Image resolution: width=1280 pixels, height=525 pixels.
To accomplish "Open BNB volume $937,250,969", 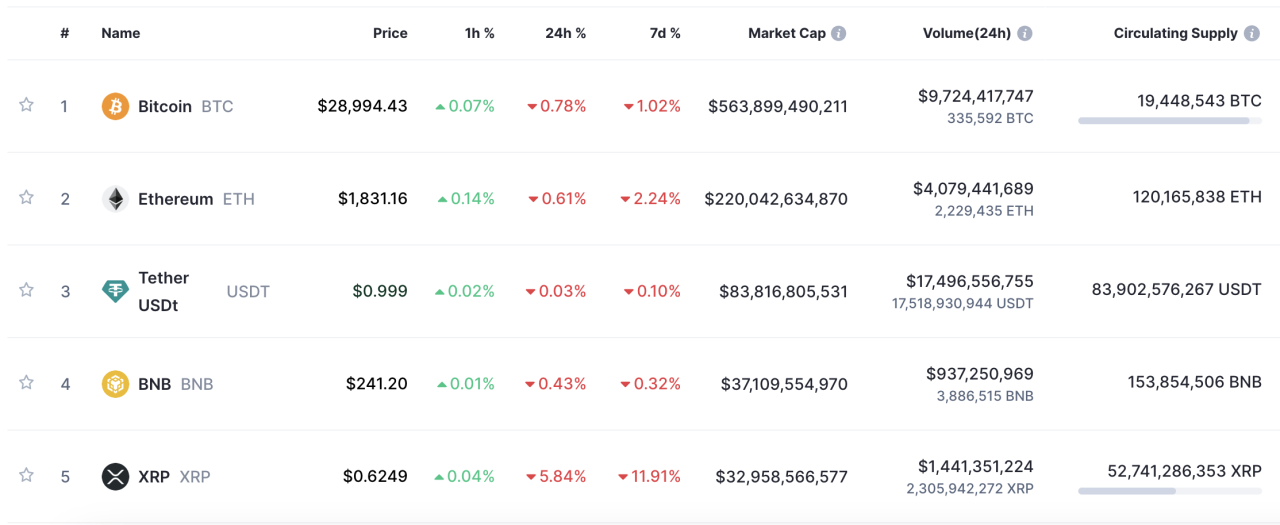I will point(980,373).
